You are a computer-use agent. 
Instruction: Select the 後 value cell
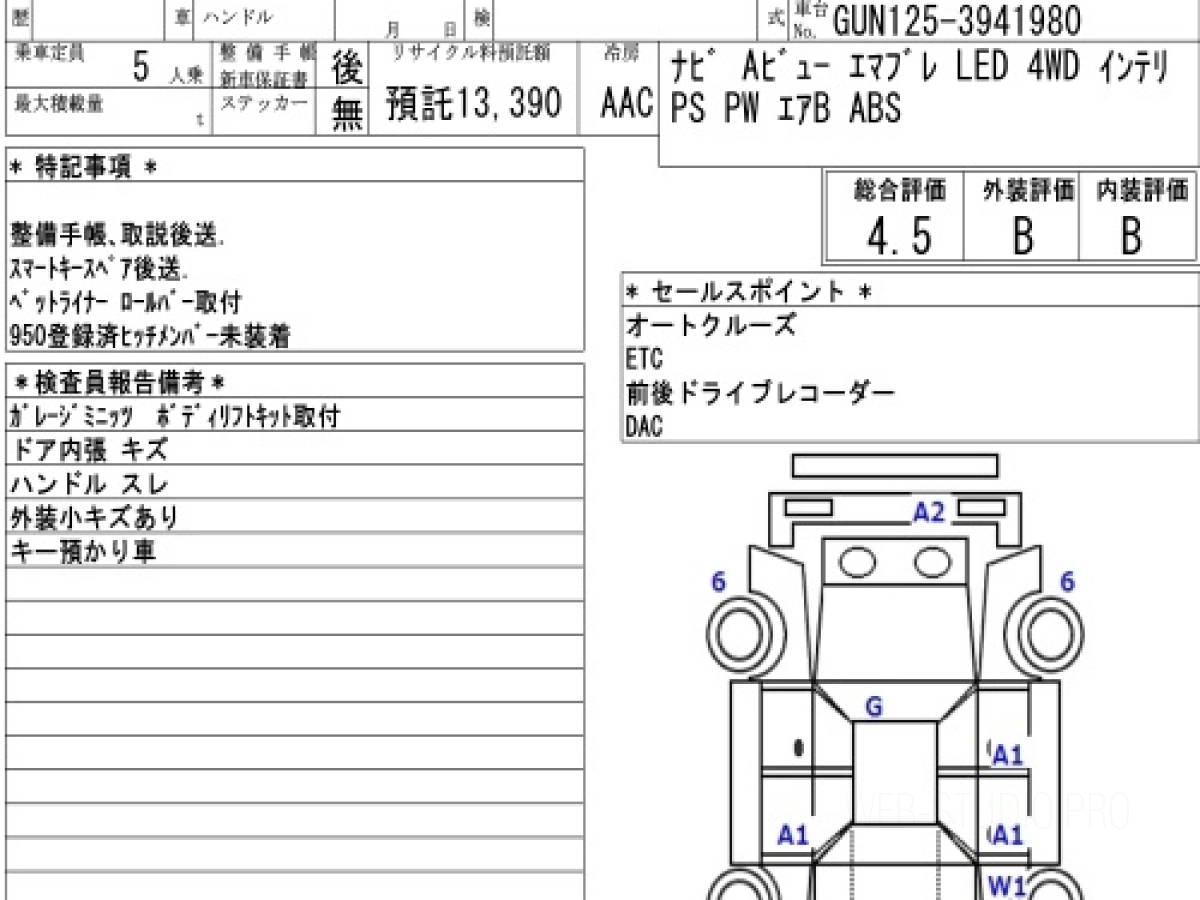pyautogui.click(x=346, y=67)
